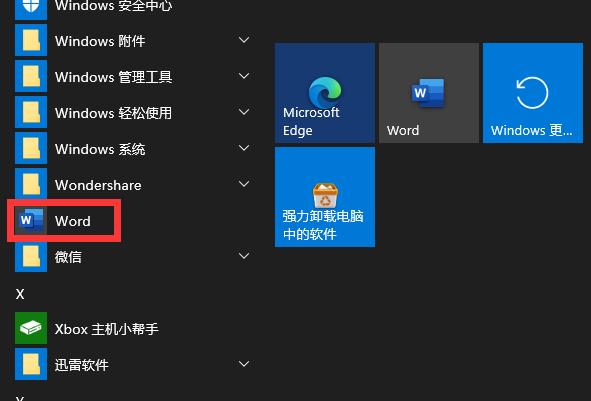Select the Xbox 主机小帮手 label
This screenshot has height=401, width=591.
tap(107, 329)
